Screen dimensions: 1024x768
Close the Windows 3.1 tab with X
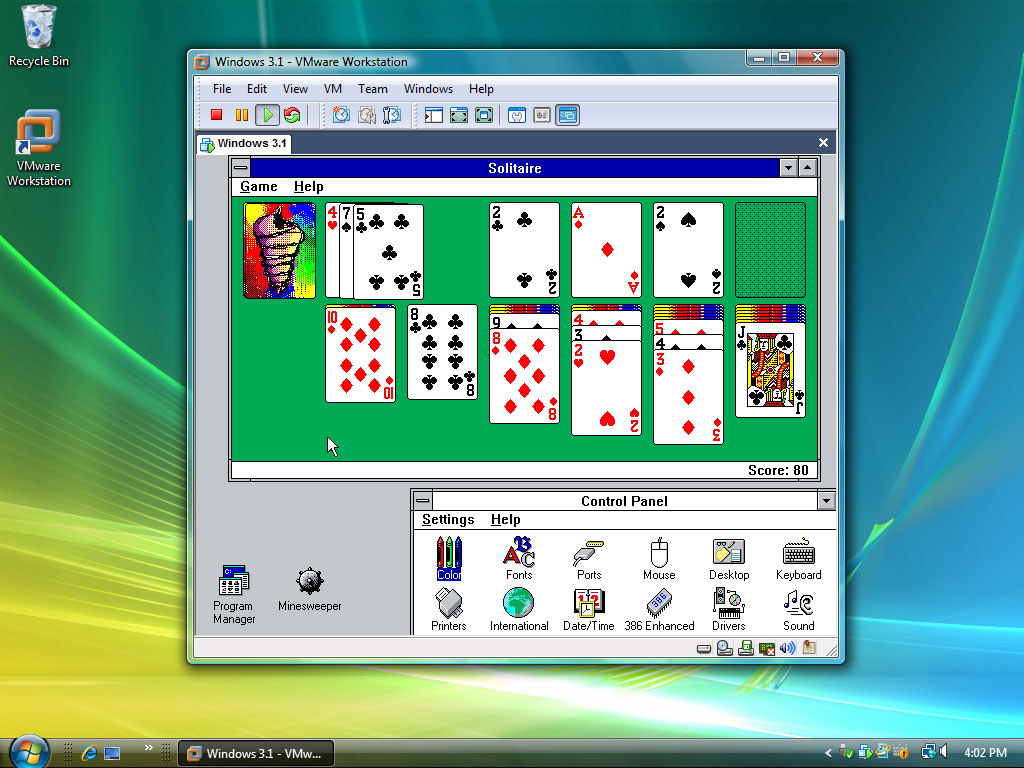point(824,142)
